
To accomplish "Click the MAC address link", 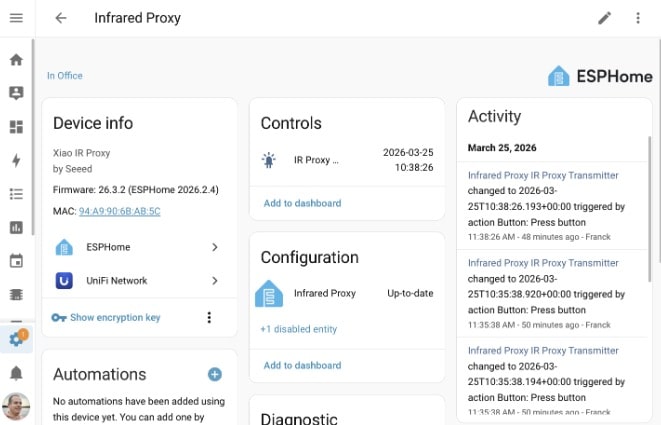I will pyautogui.click(x=120, y=211).
